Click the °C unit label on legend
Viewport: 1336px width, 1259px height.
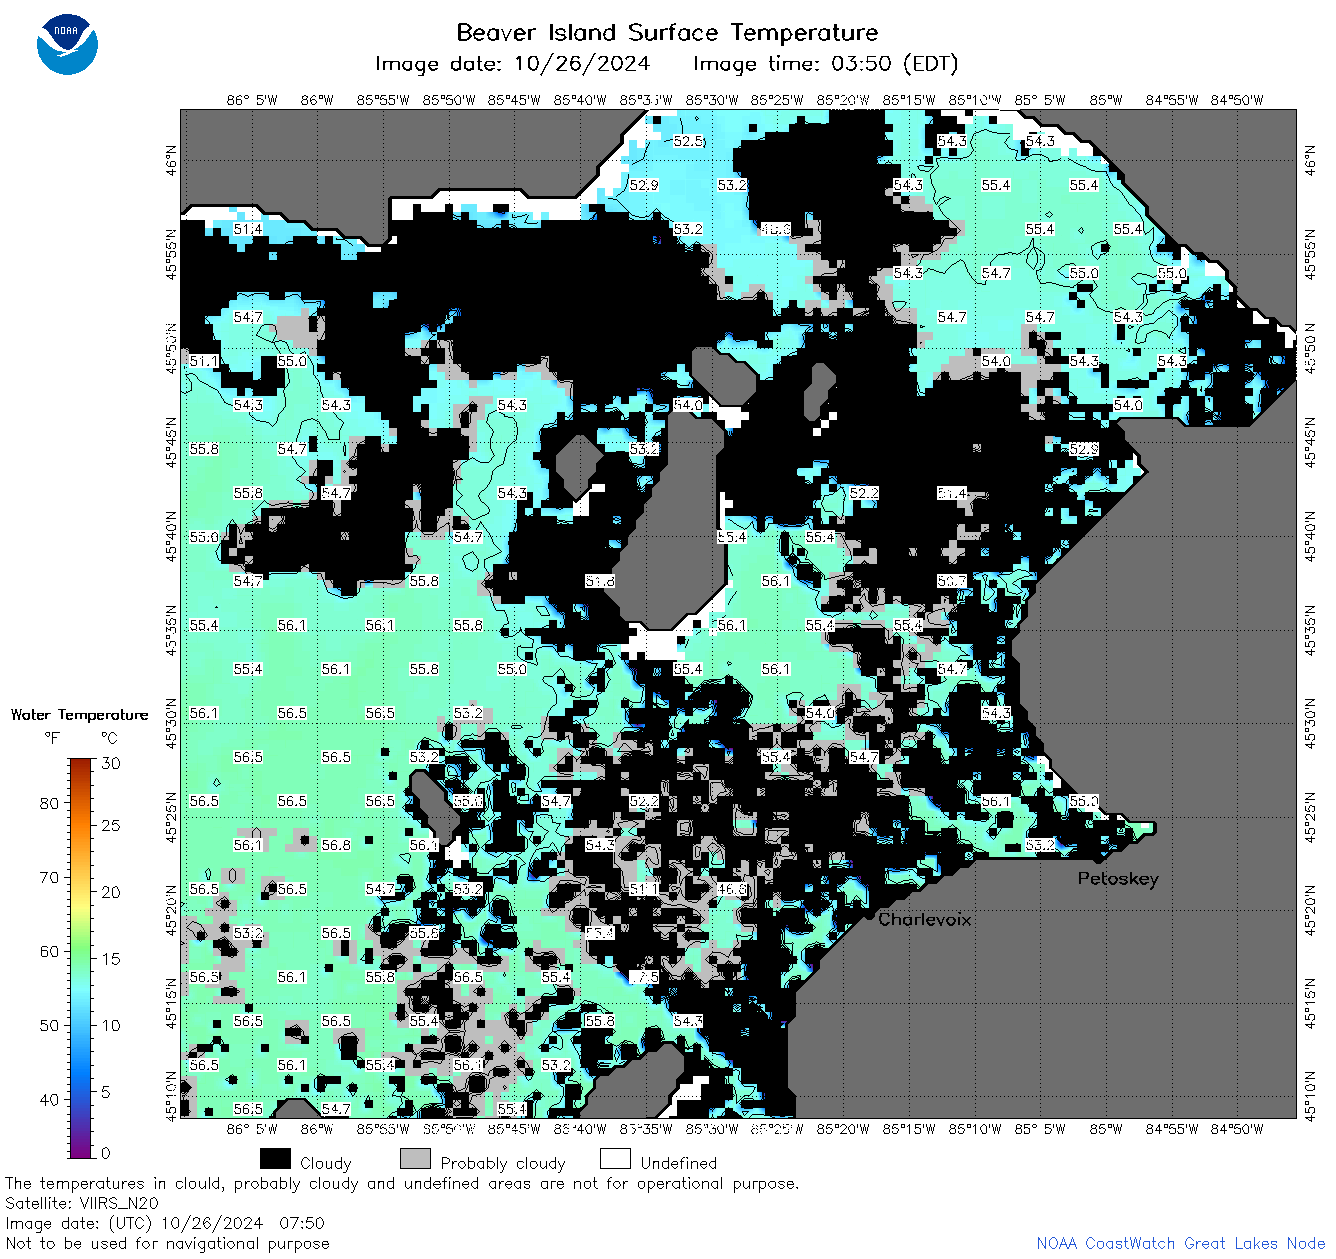pos(109,738)
